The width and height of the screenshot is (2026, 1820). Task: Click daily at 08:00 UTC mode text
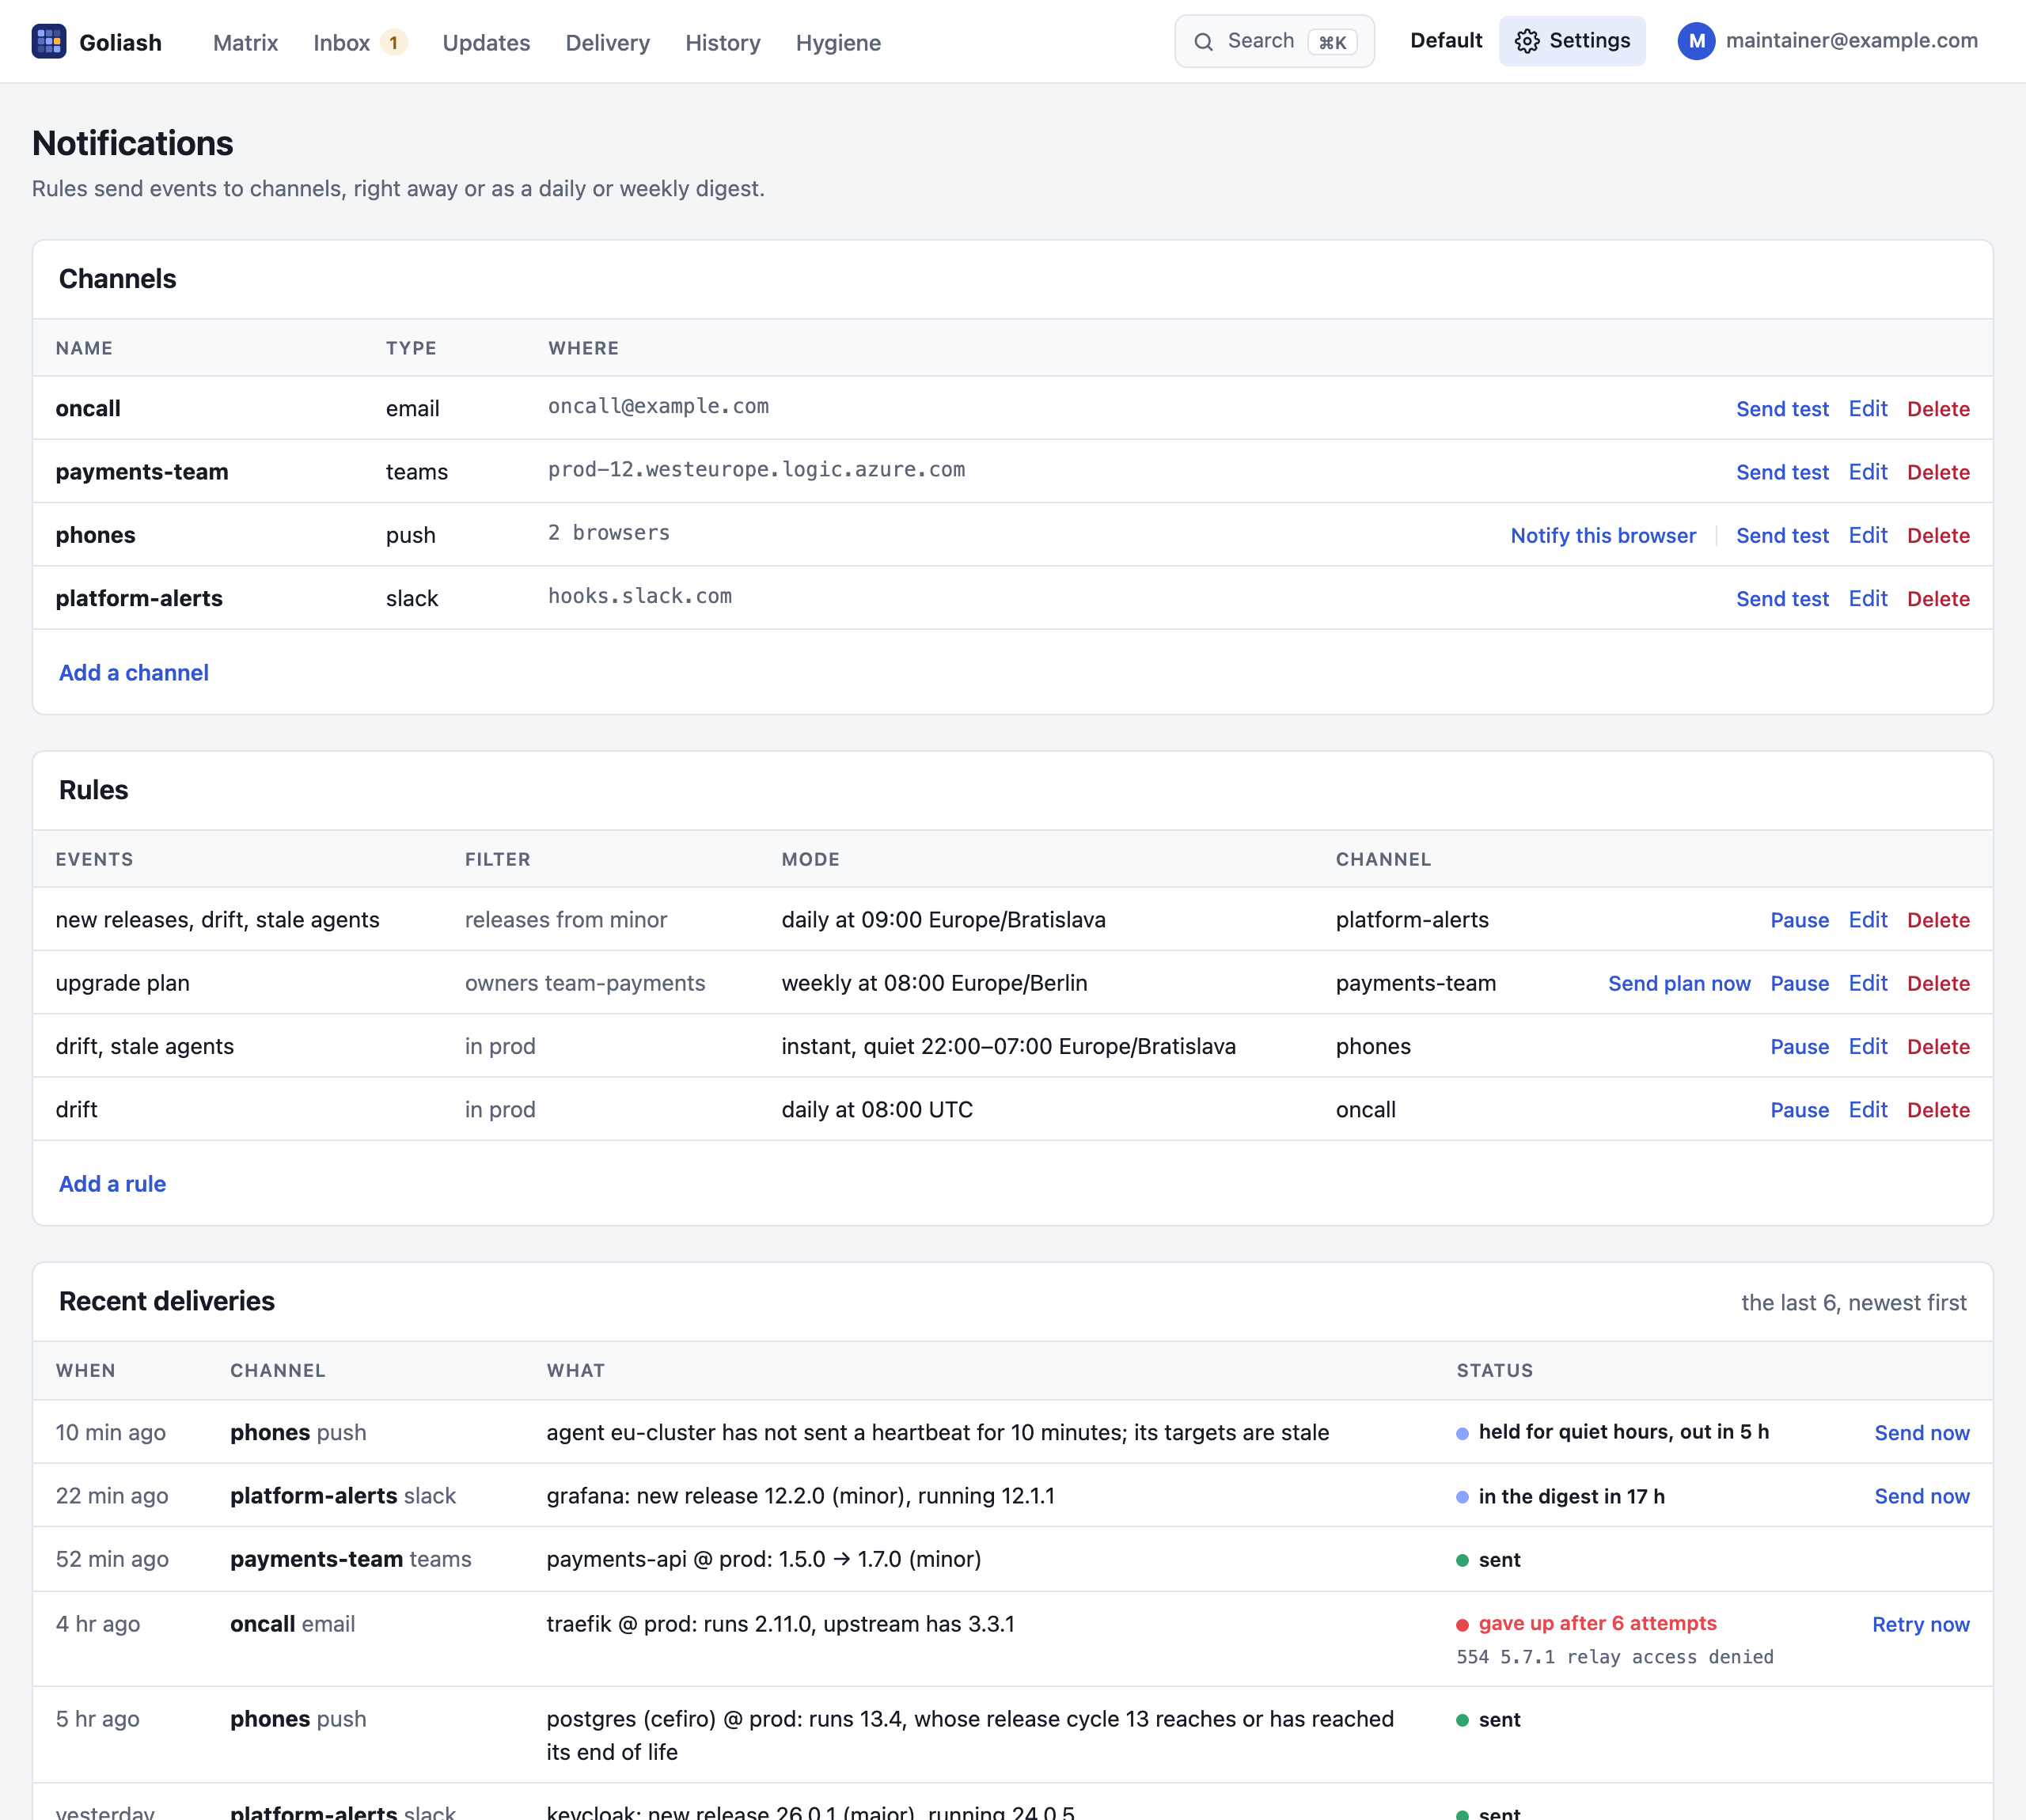pos(877,1110)
